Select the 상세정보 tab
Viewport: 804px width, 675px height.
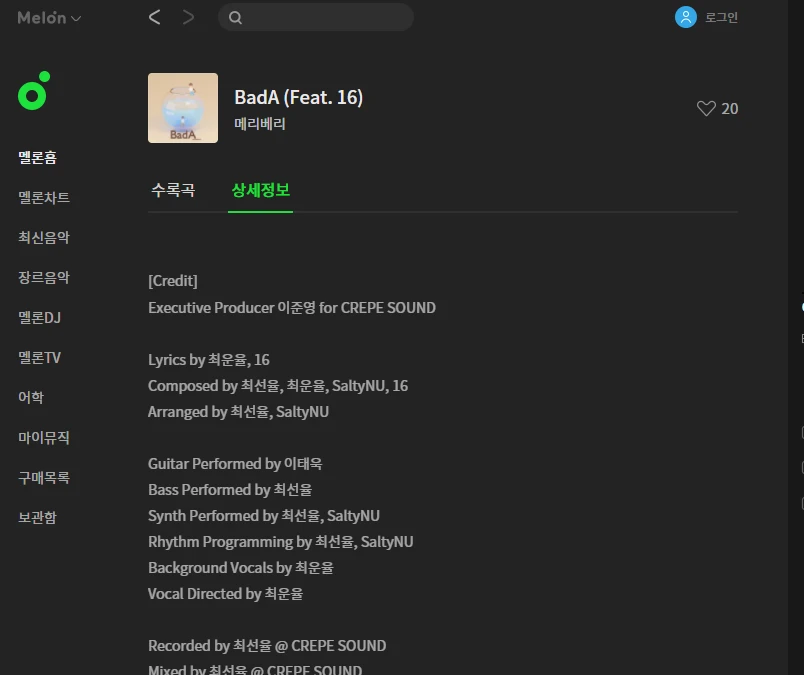pos(260,190)
